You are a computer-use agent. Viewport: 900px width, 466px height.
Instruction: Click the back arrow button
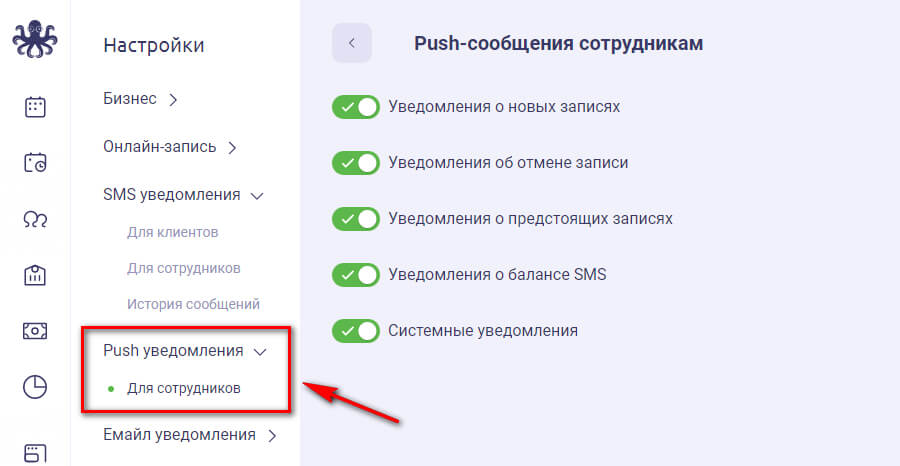pyautogui.click(x=352, y=43)
